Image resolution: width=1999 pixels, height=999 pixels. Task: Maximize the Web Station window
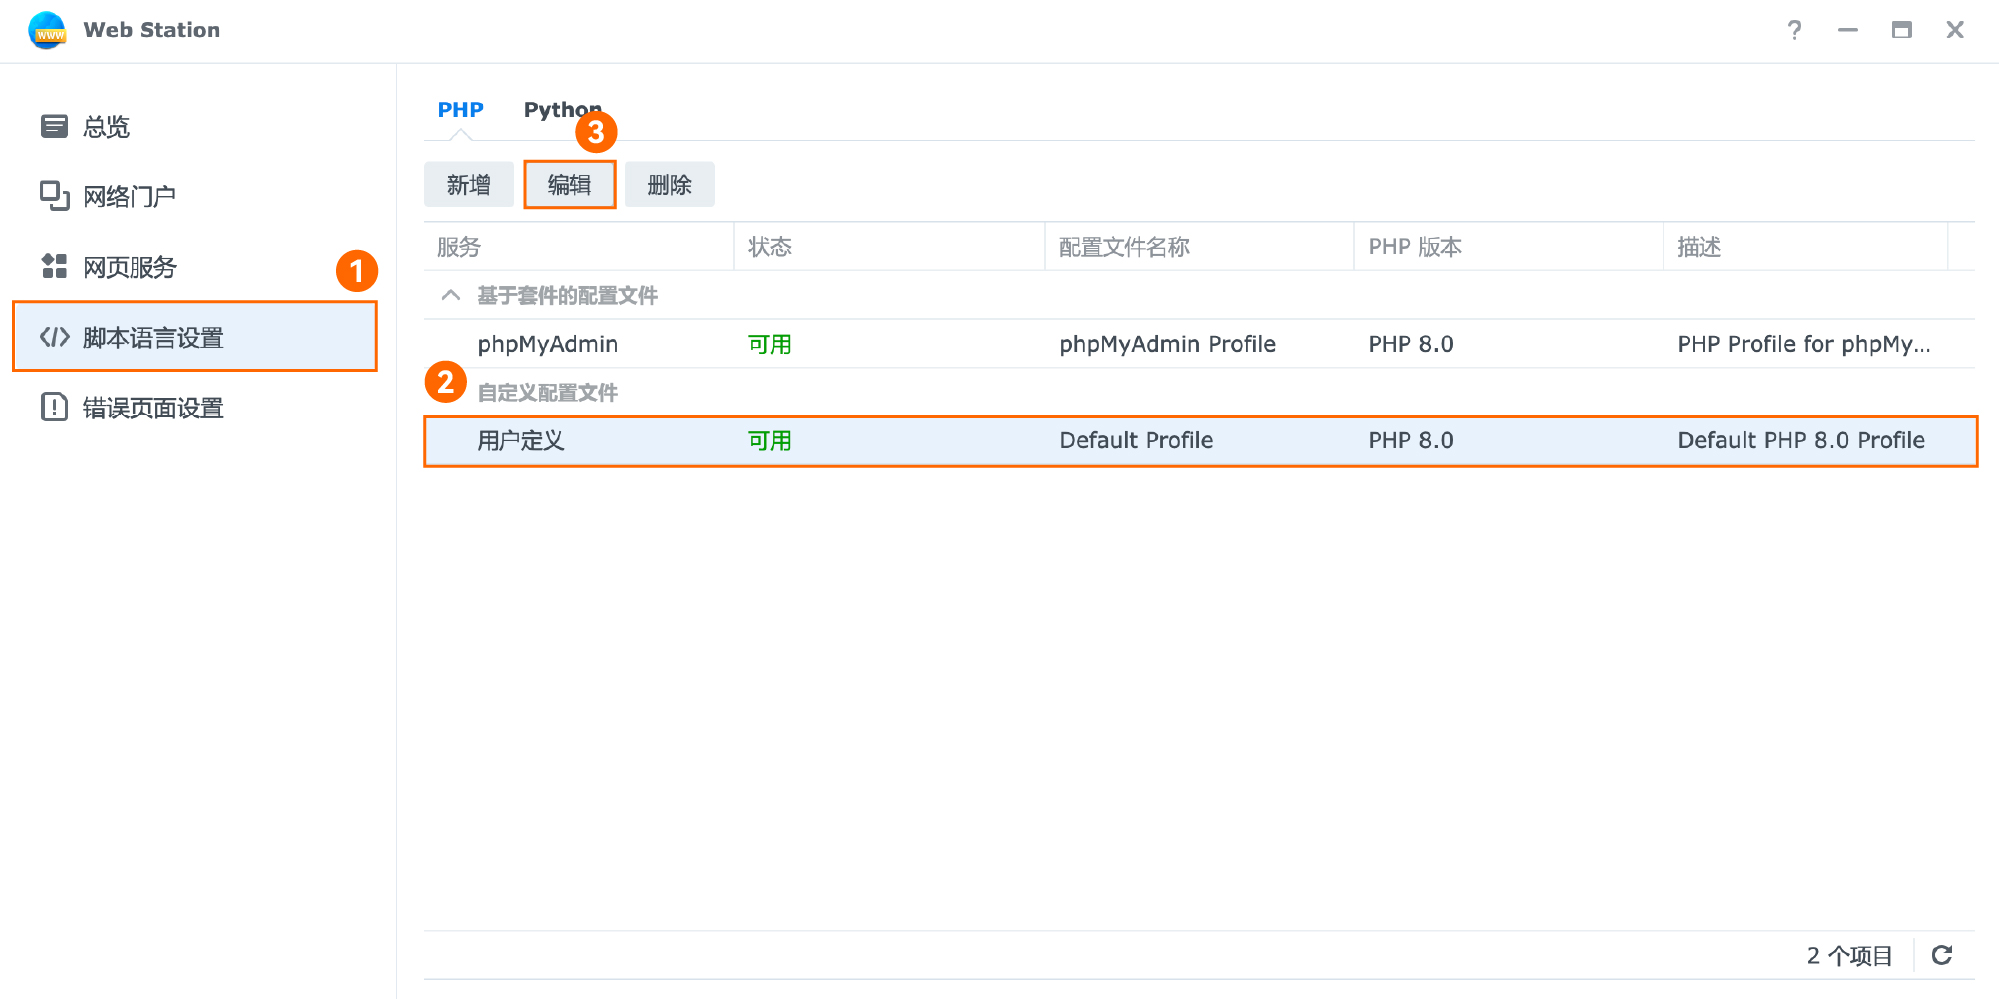(x=1901, y=30)
